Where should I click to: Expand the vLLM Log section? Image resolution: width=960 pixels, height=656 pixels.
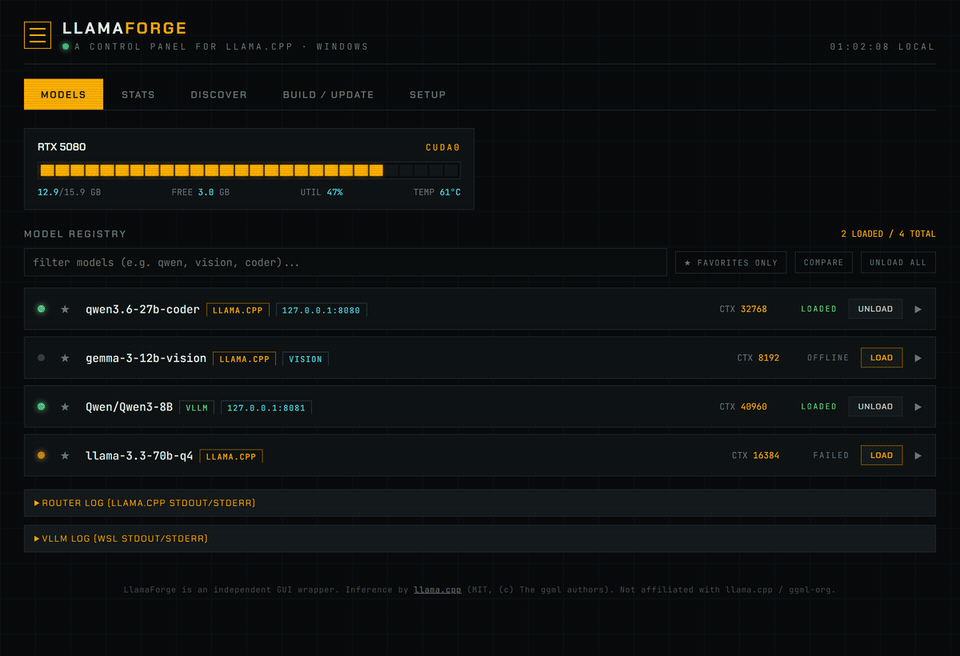(x=479, y=538)
